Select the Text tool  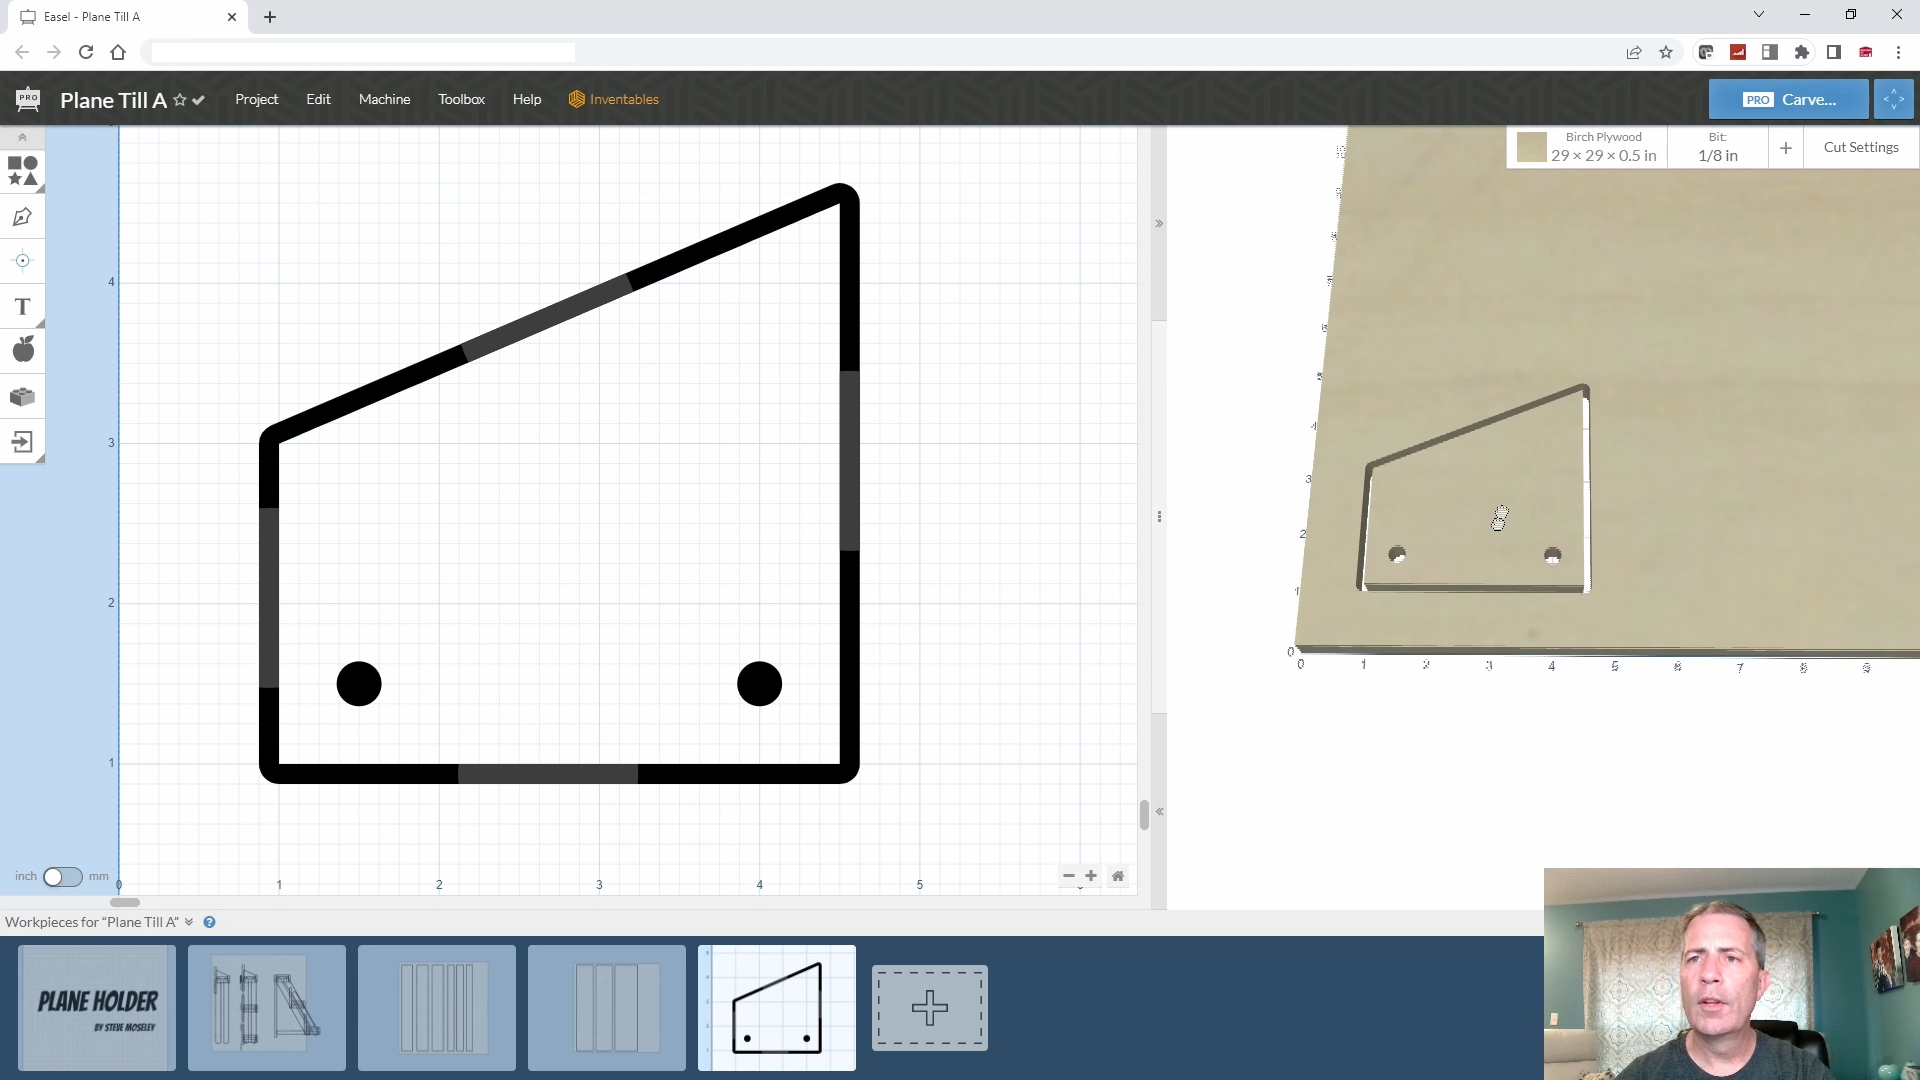click(x=22, y=307)
